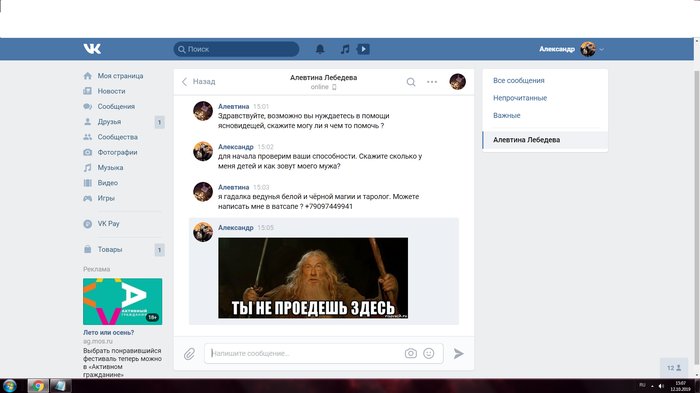Image resolution: width=700 pixels, height=393 pixels.
Task: Click the Моя страница home icon
Action: pos(88,76)
